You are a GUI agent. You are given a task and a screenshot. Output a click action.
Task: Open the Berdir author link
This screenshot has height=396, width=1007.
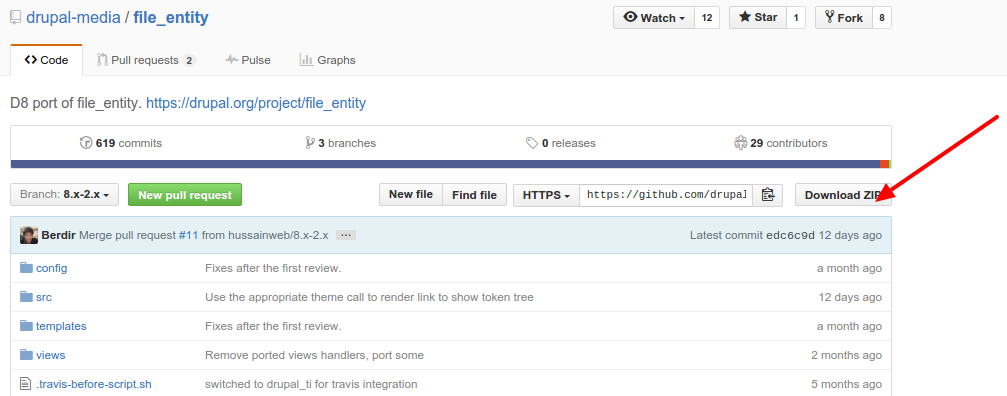click(x=58, y=235)
